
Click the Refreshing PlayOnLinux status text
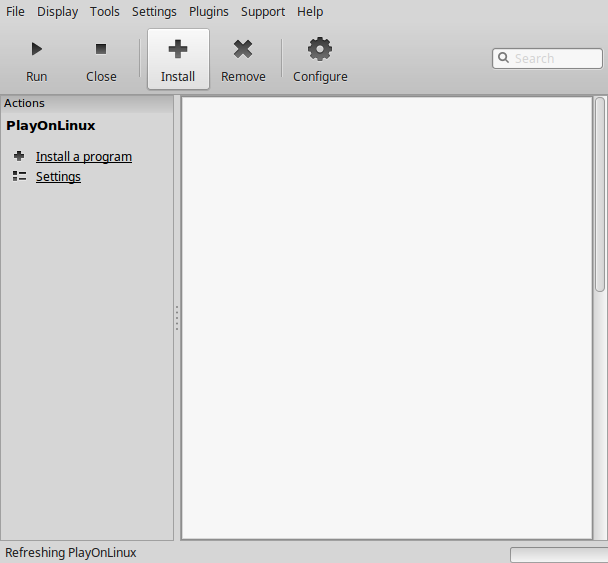tap(71, 552)
